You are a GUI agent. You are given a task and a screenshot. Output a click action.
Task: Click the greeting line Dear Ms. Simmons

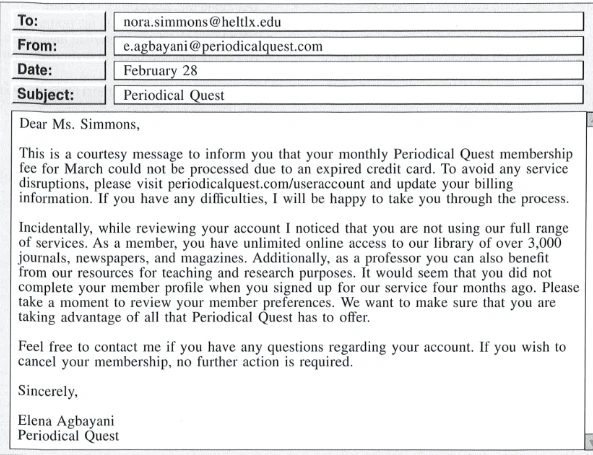click(x=79, y=124)
